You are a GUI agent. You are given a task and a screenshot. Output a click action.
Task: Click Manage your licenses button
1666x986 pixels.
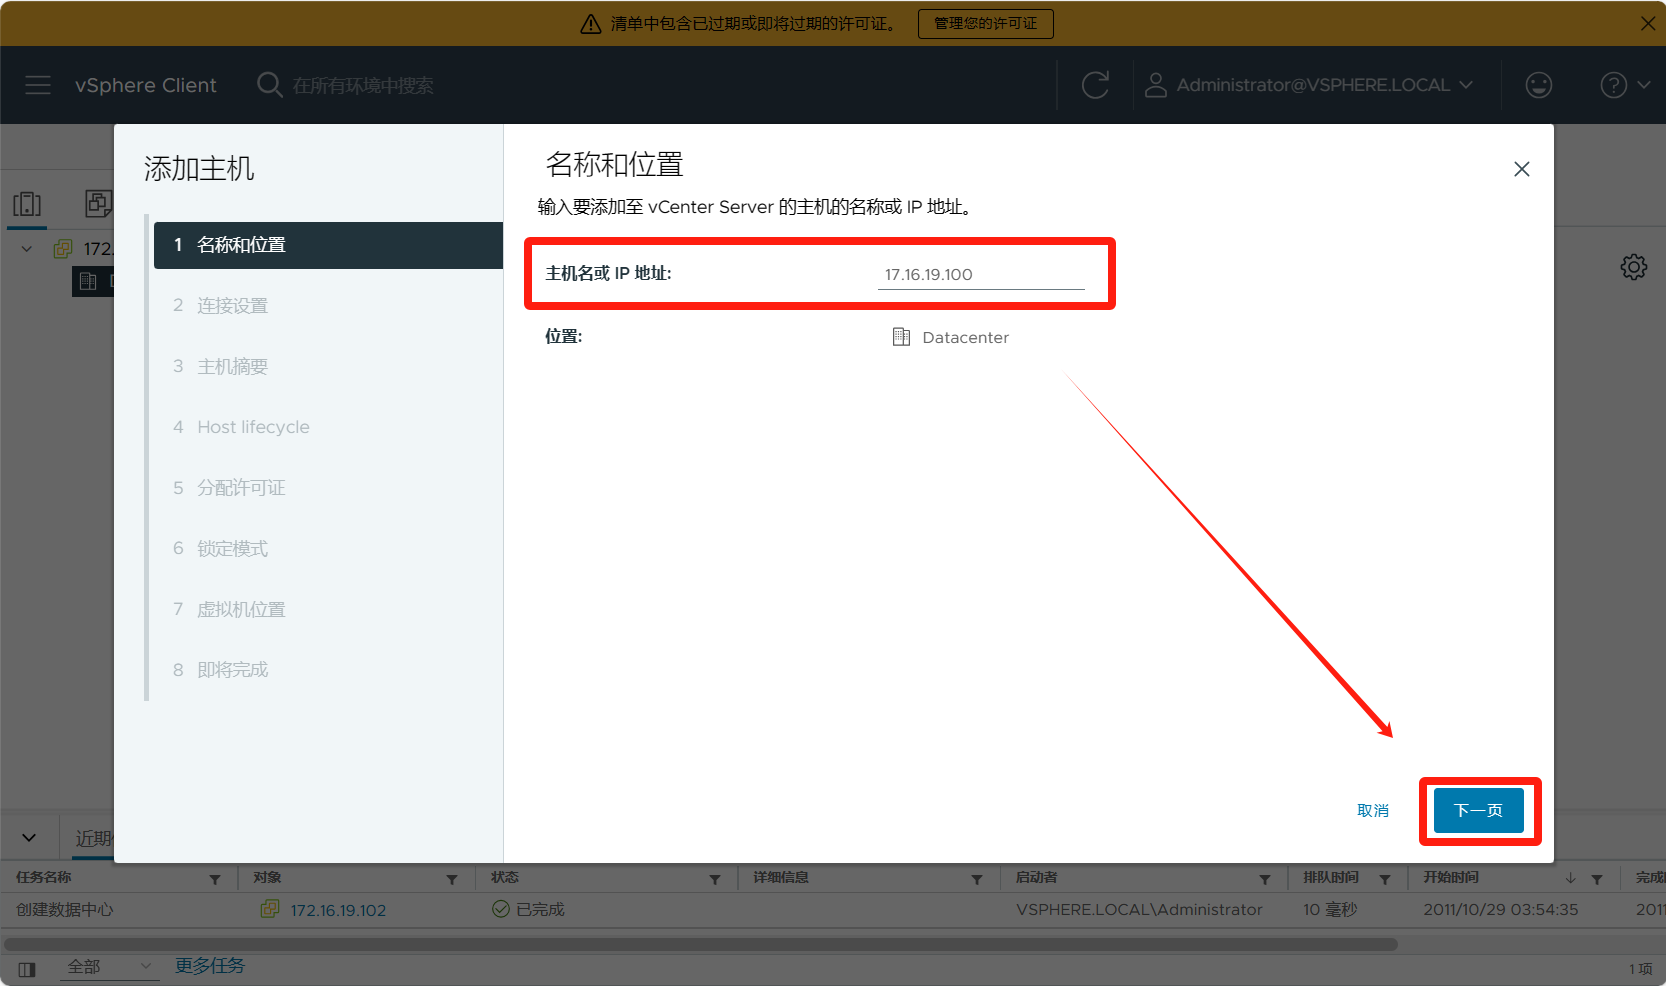(x=985, y=23)
